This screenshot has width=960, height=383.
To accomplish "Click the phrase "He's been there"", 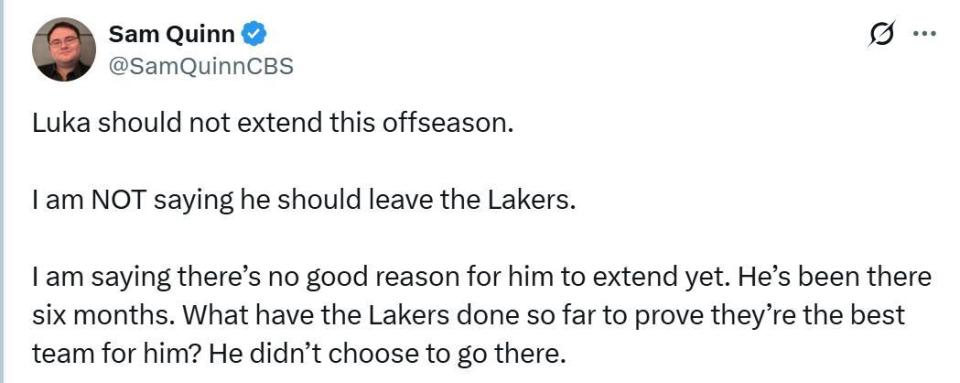I will (x=836, y=280).
